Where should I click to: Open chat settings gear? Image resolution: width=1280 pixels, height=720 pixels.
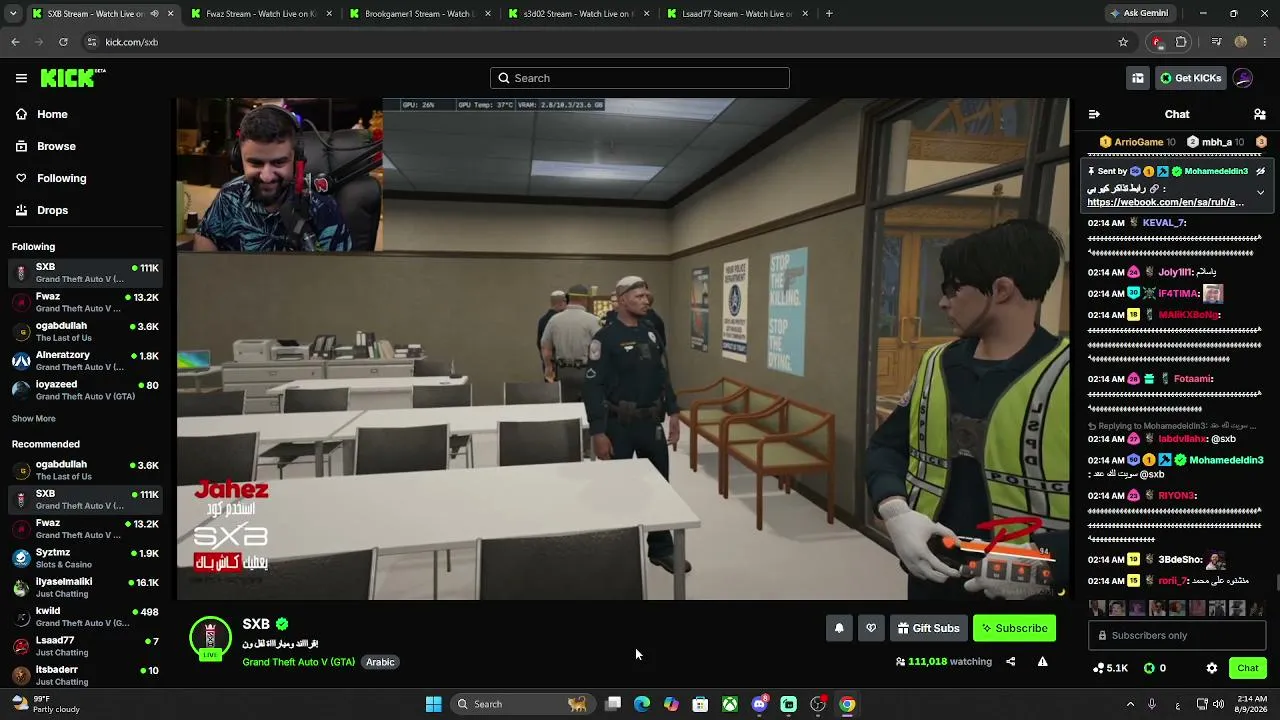[1212, 668]
